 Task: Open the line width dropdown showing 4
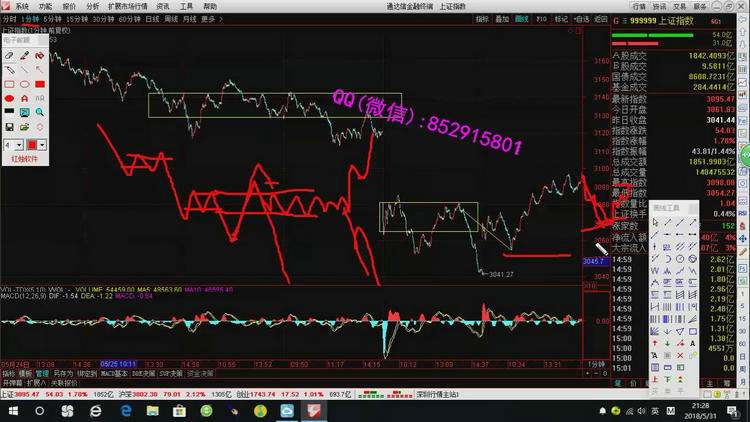(16, 145)
